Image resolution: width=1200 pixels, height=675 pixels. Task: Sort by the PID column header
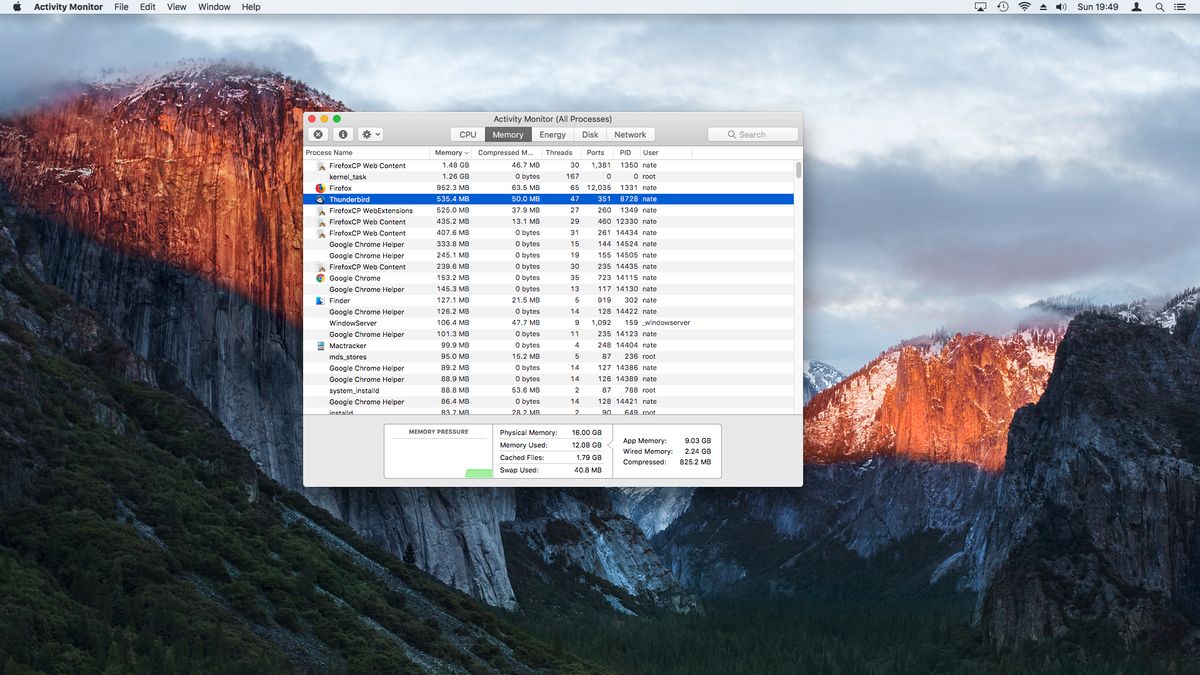click(624, 152)
